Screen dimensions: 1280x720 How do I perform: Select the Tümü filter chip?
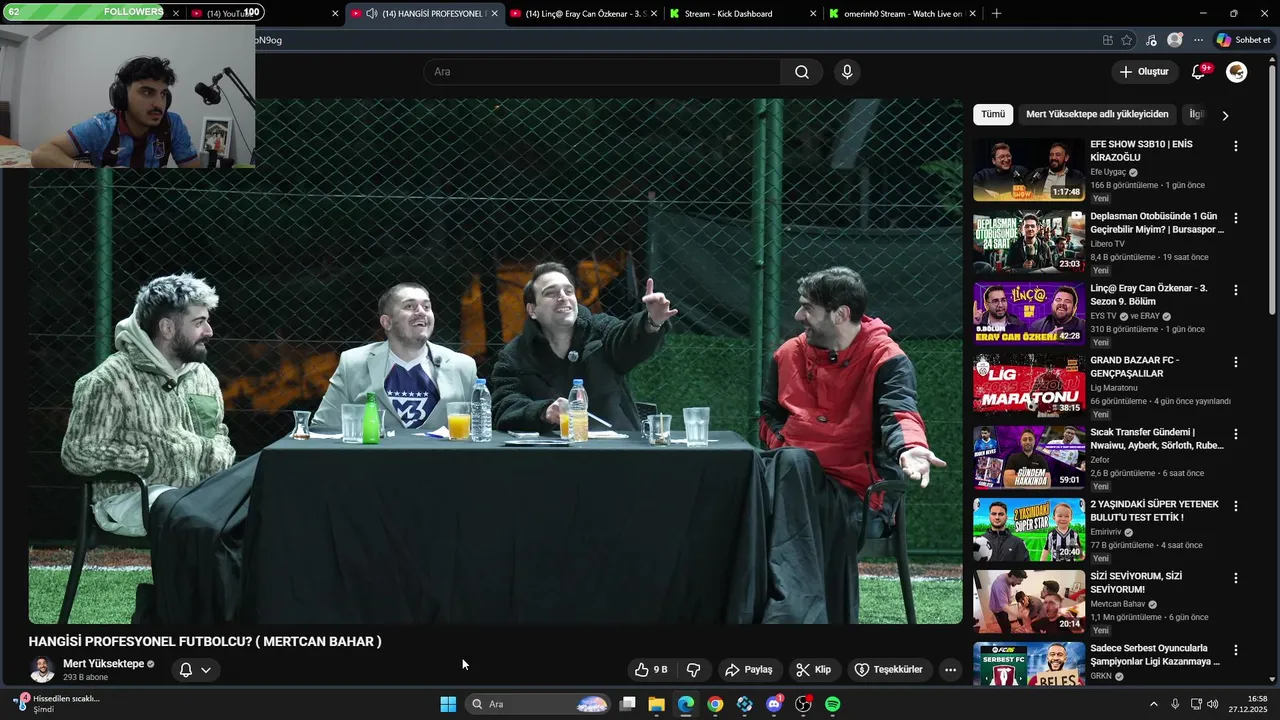(x=993, y=114)
